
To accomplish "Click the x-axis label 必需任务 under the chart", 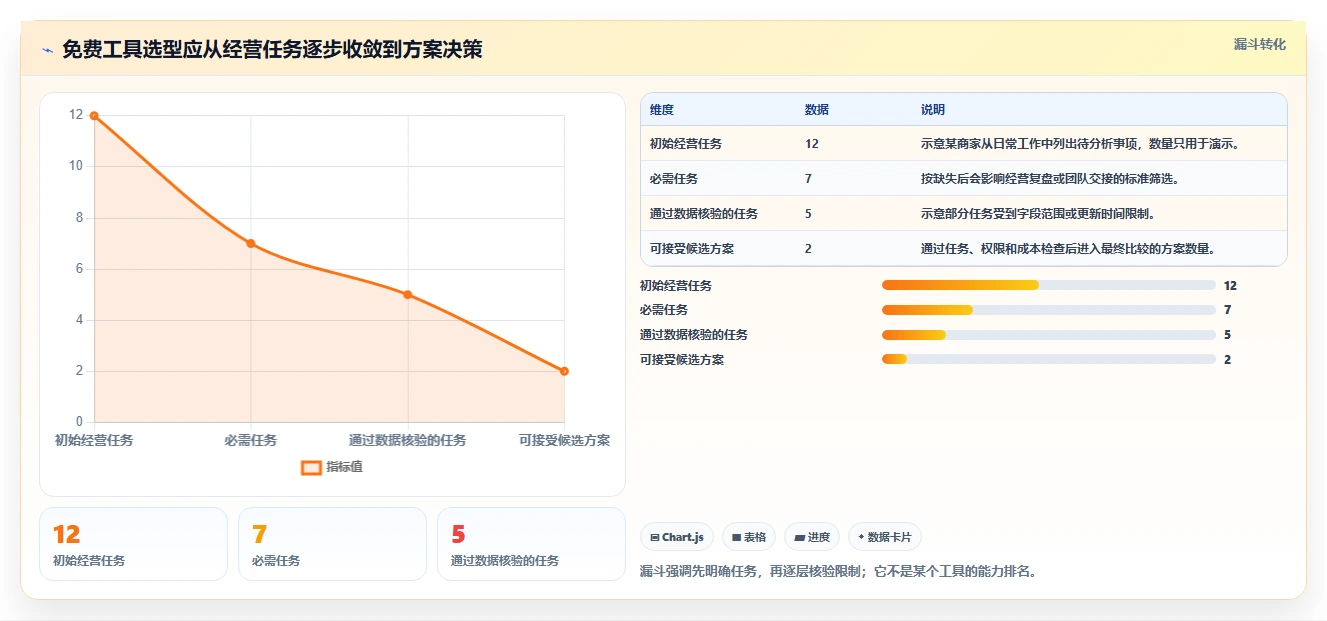I will pos(251,440).
